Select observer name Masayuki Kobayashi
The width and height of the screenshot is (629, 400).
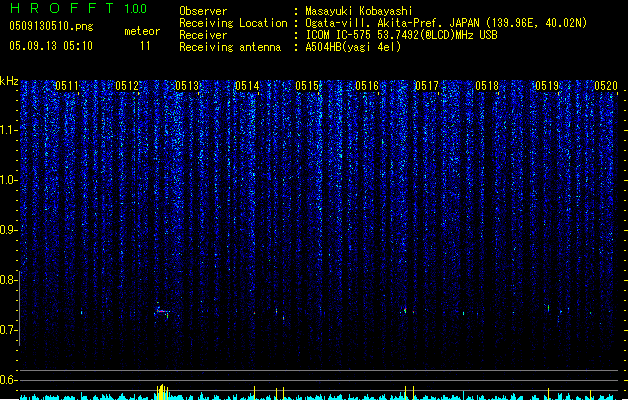point(359,11)
